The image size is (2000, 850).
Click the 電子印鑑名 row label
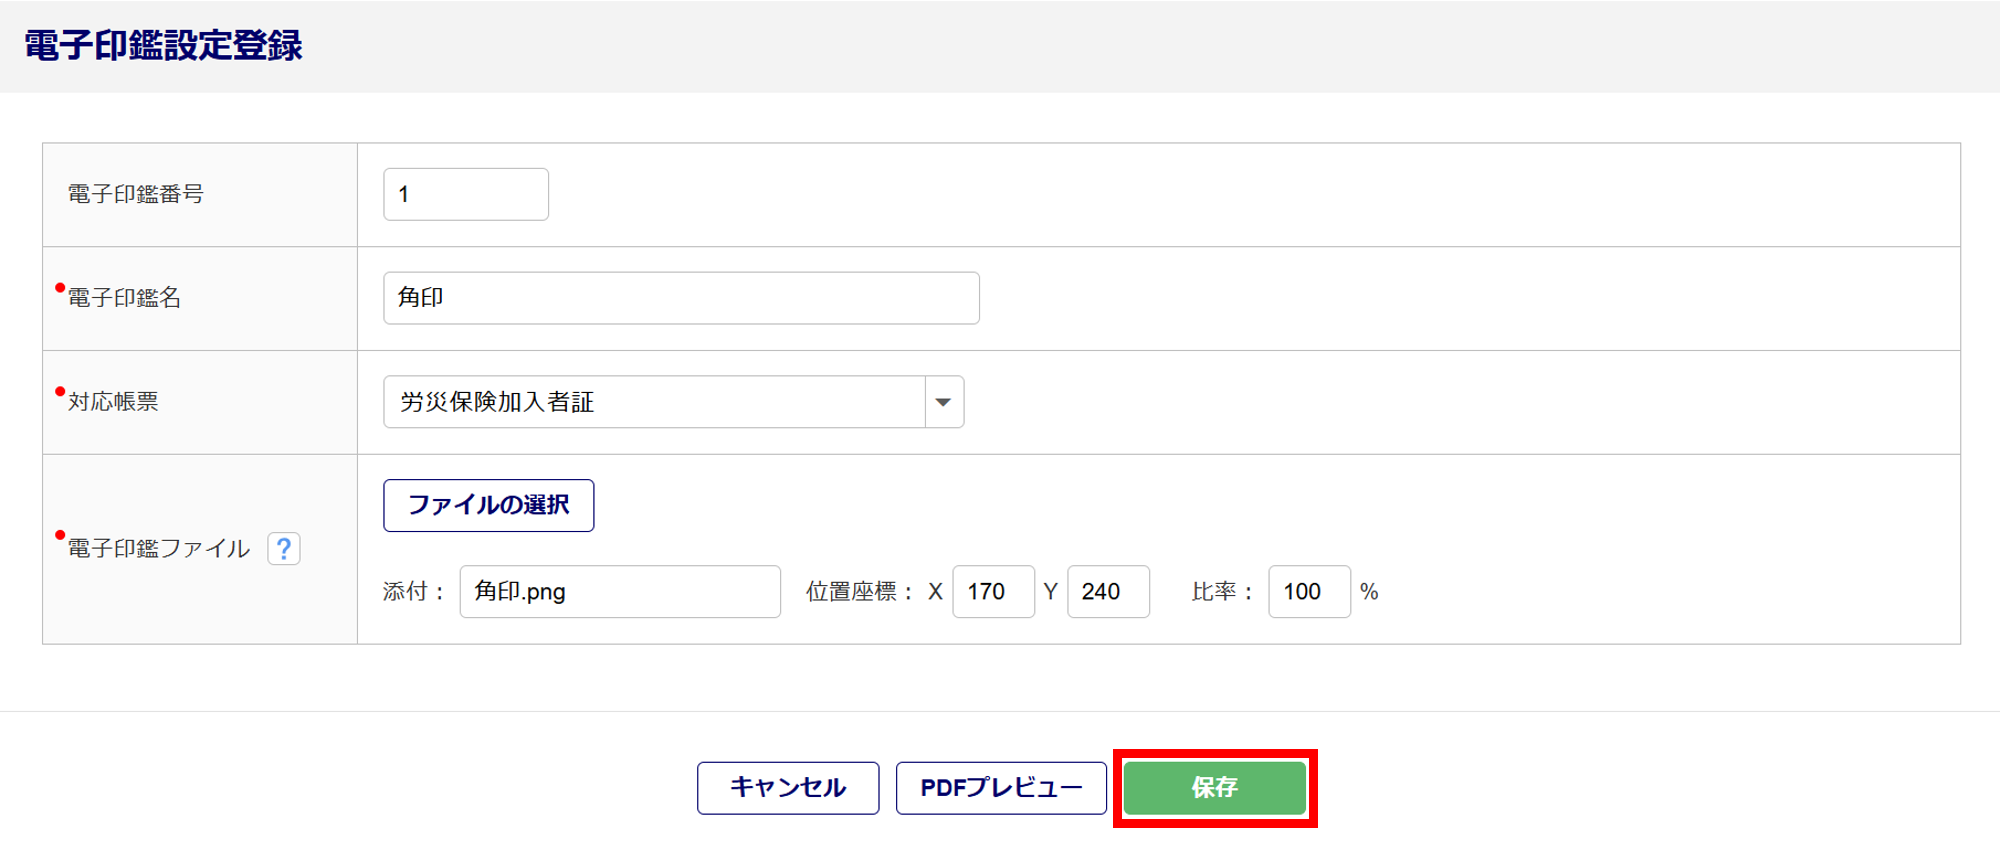click(x=124, y=298)
